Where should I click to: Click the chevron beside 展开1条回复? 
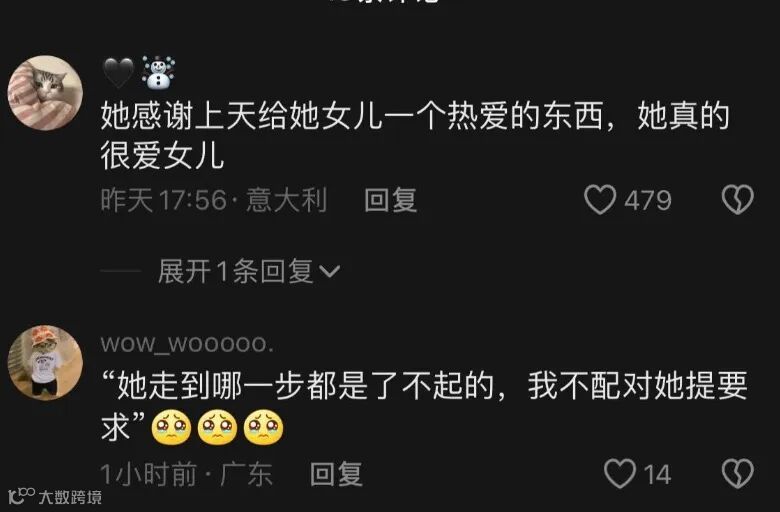pos(329,272)
